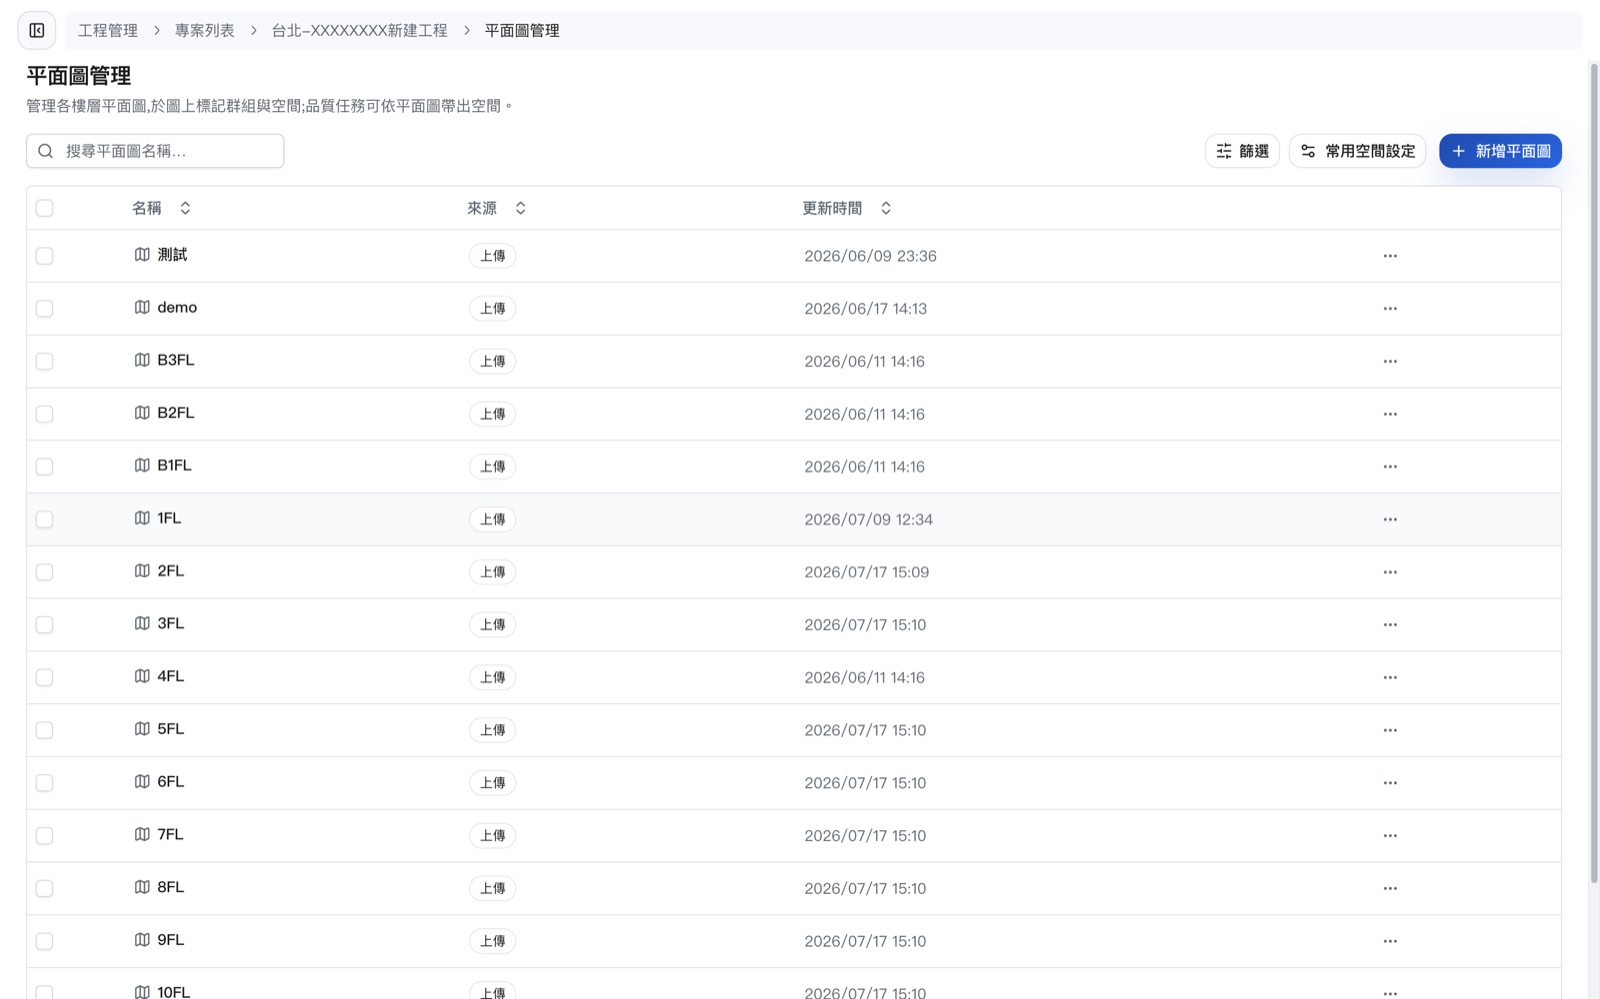Click timestamp 2026/06/17 14:13
The height and width of the screenshot is (999, 1600).
point(865,309)
